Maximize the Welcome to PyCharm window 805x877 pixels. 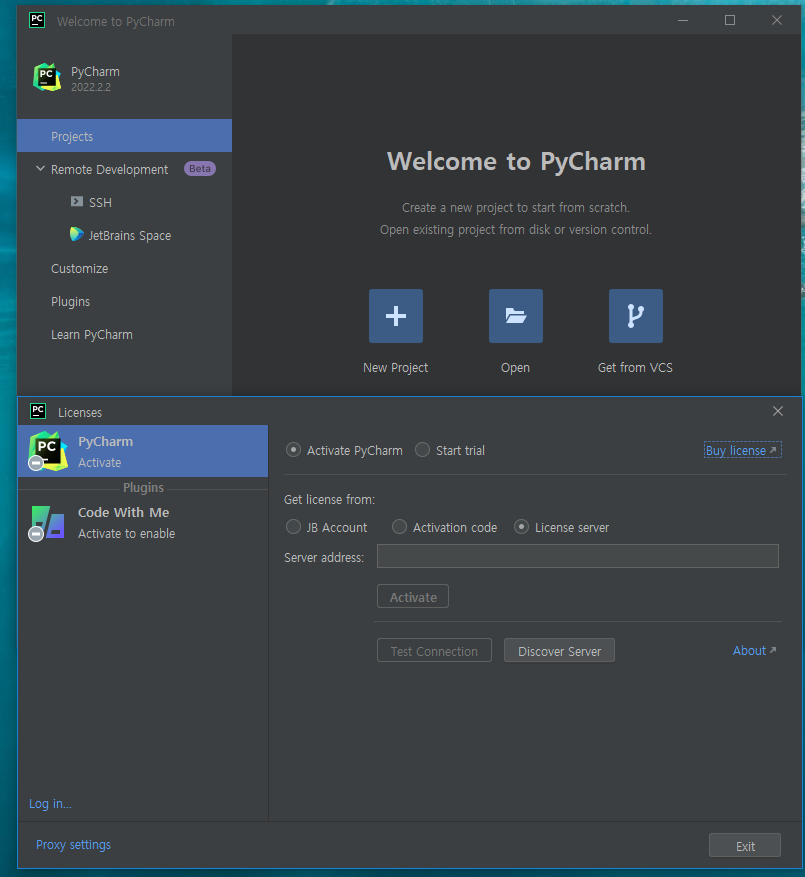[729, 20]
